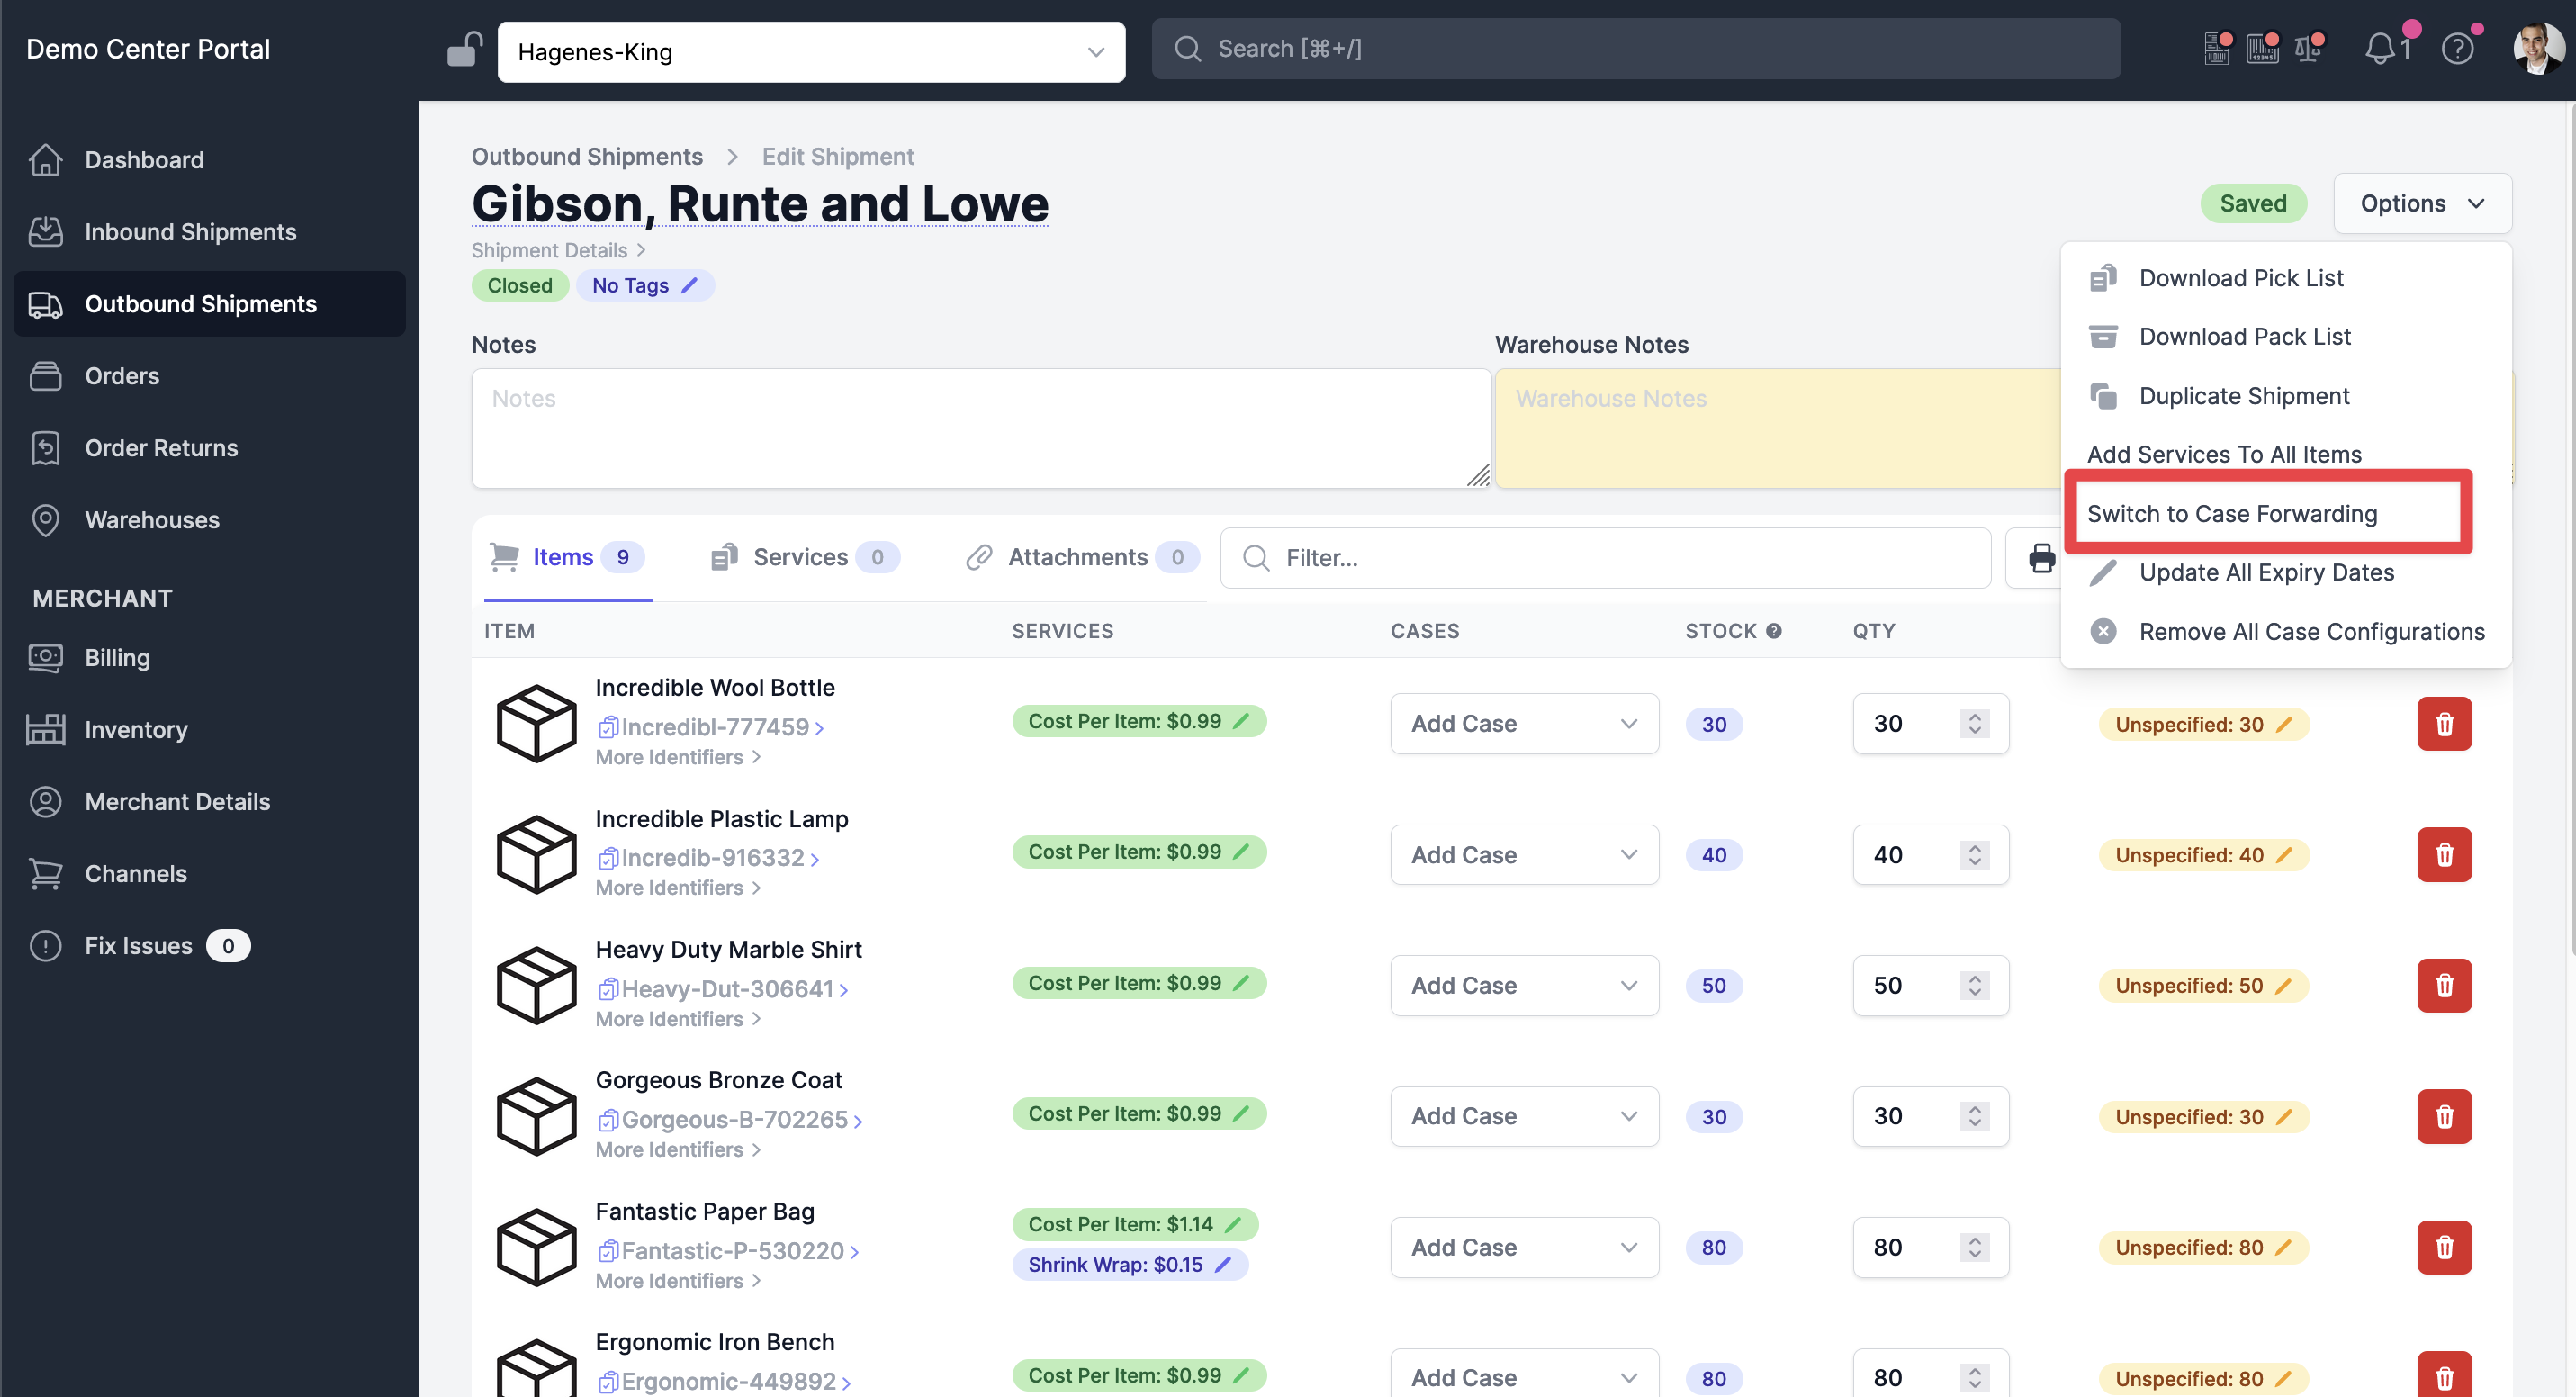Click the scale/balance icon in header
2576x1397 pixels.
[2309, 48]
